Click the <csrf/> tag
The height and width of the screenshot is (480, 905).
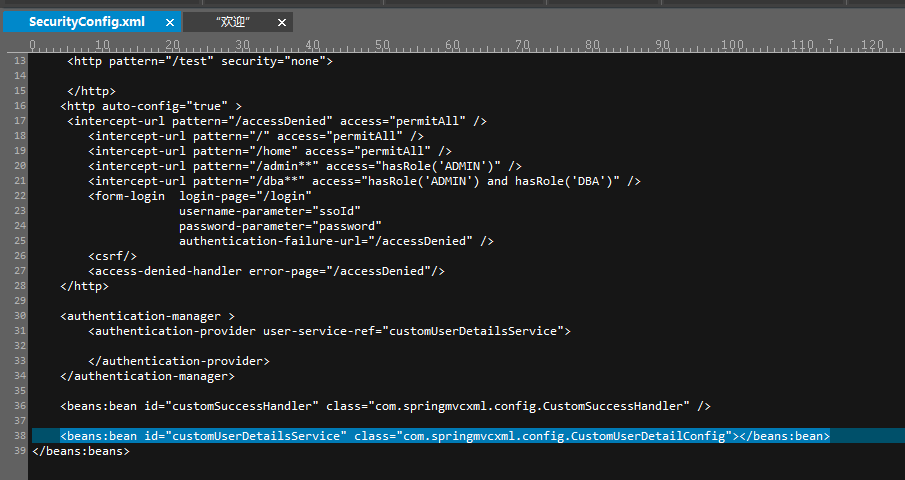tap(112, 256)
